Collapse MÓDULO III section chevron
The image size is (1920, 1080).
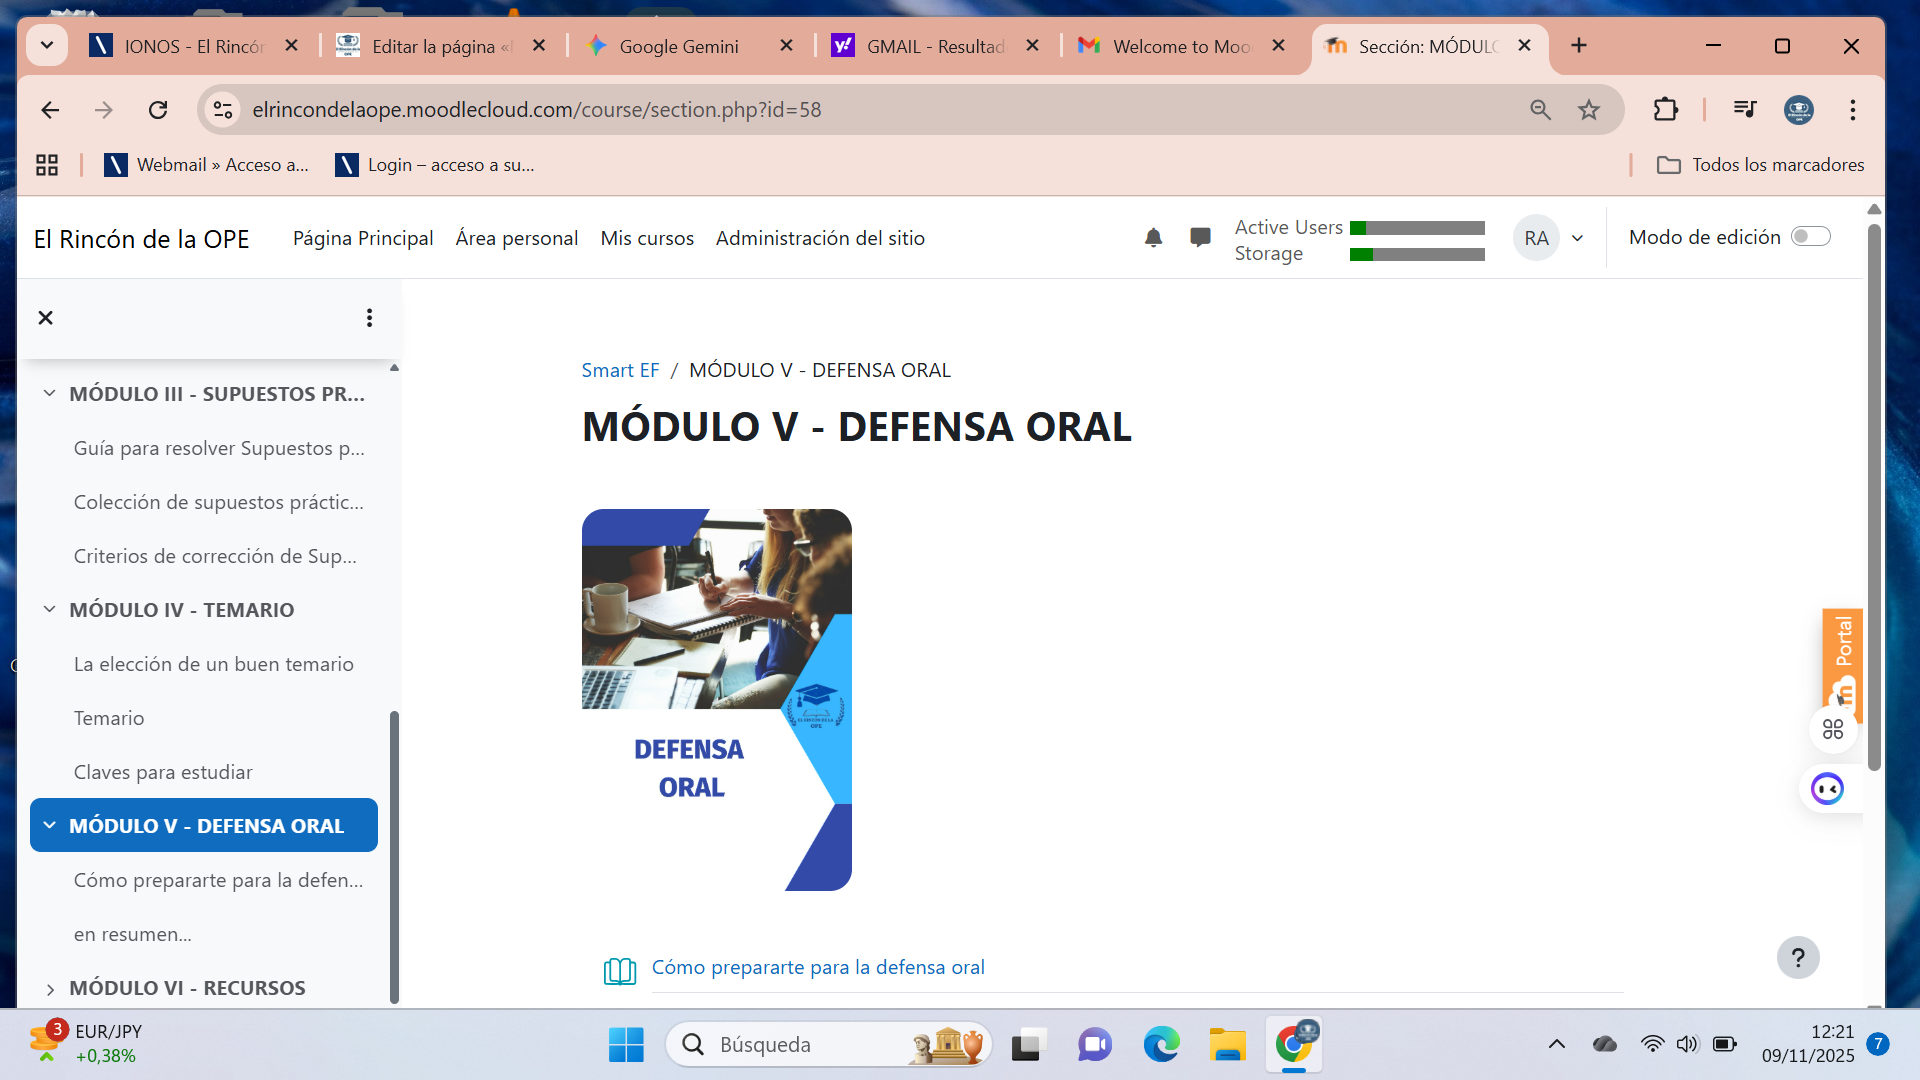click(49, 394)
